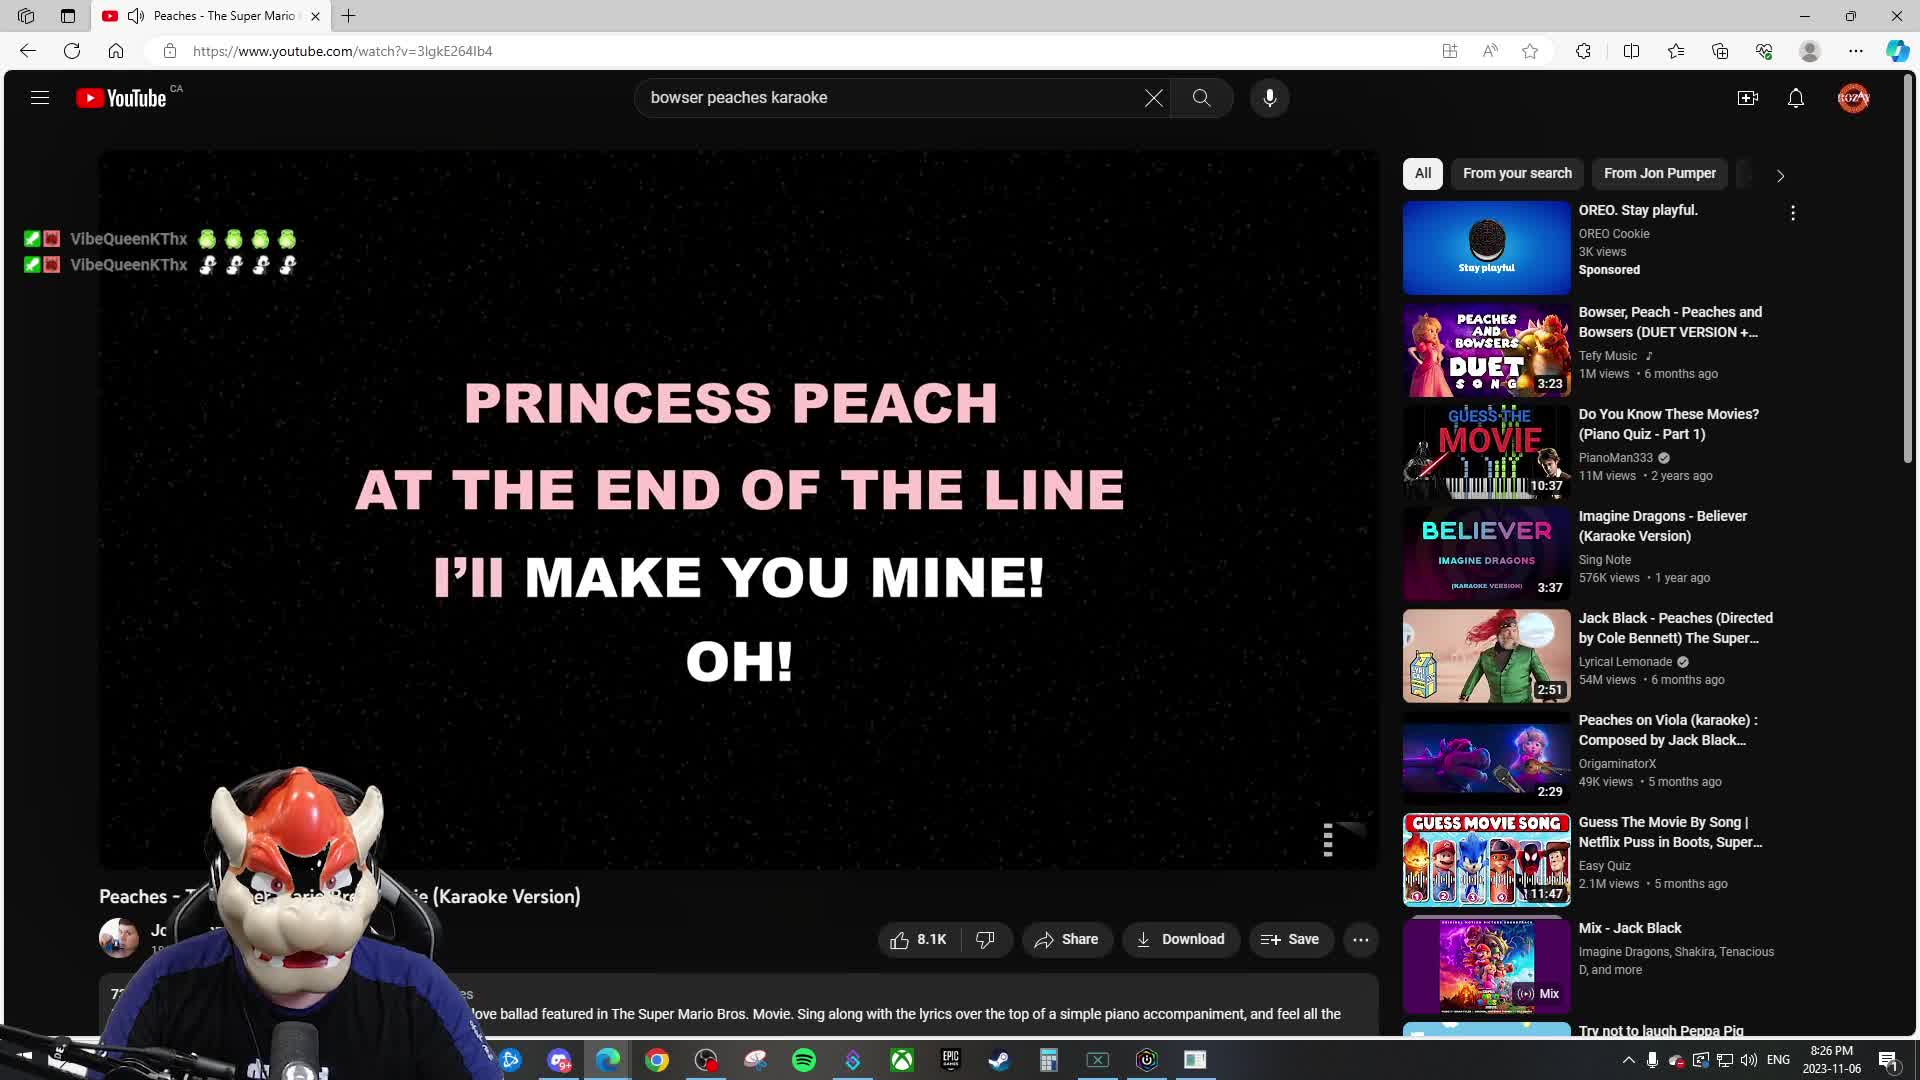The height and width of the screenshot is (1080, 1920).
Task: Open the volume control in system tray
Action: click(x=1749, y=1060)
